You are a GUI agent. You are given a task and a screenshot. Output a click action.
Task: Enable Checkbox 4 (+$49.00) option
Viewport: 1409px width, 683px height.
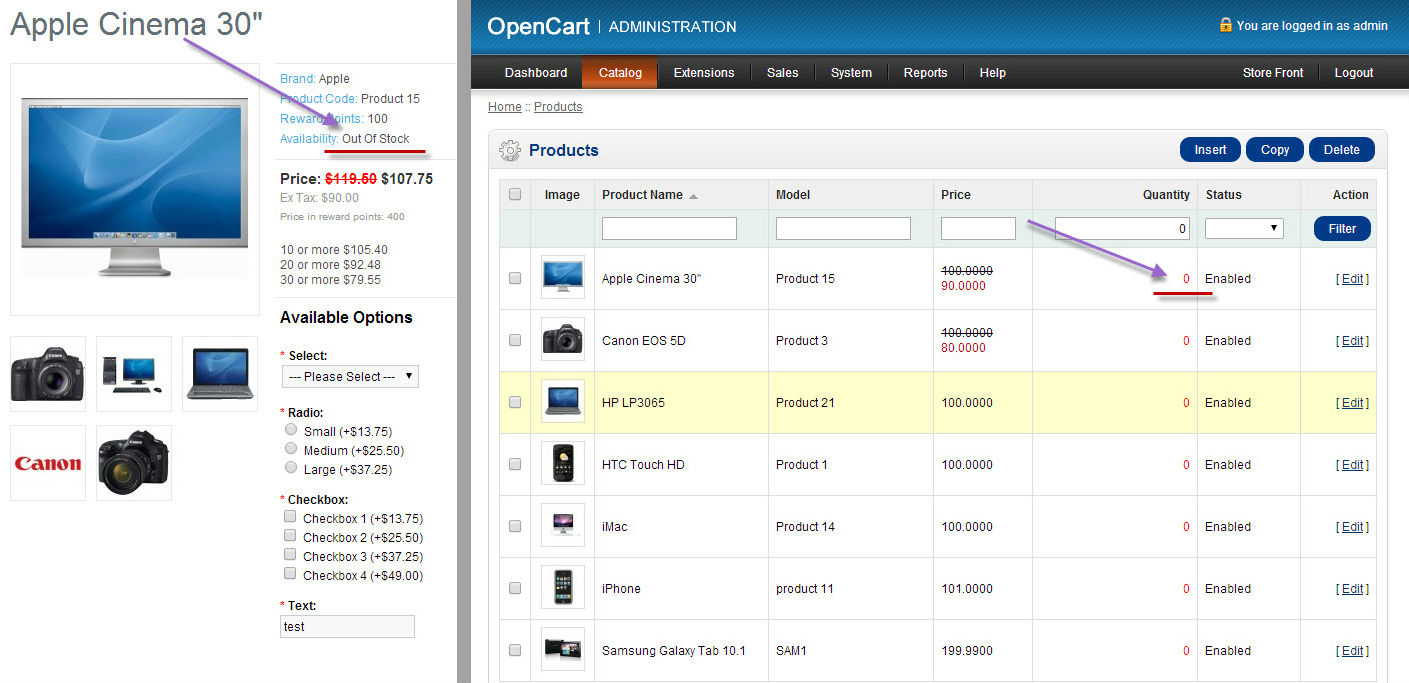coord(290,574)
